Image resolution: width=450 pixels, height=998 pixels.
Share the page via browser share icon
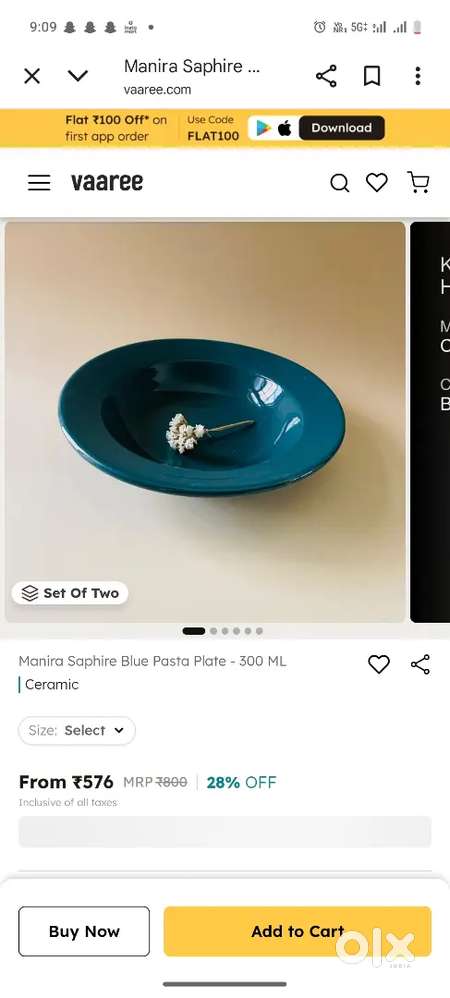tap(326, 76)
